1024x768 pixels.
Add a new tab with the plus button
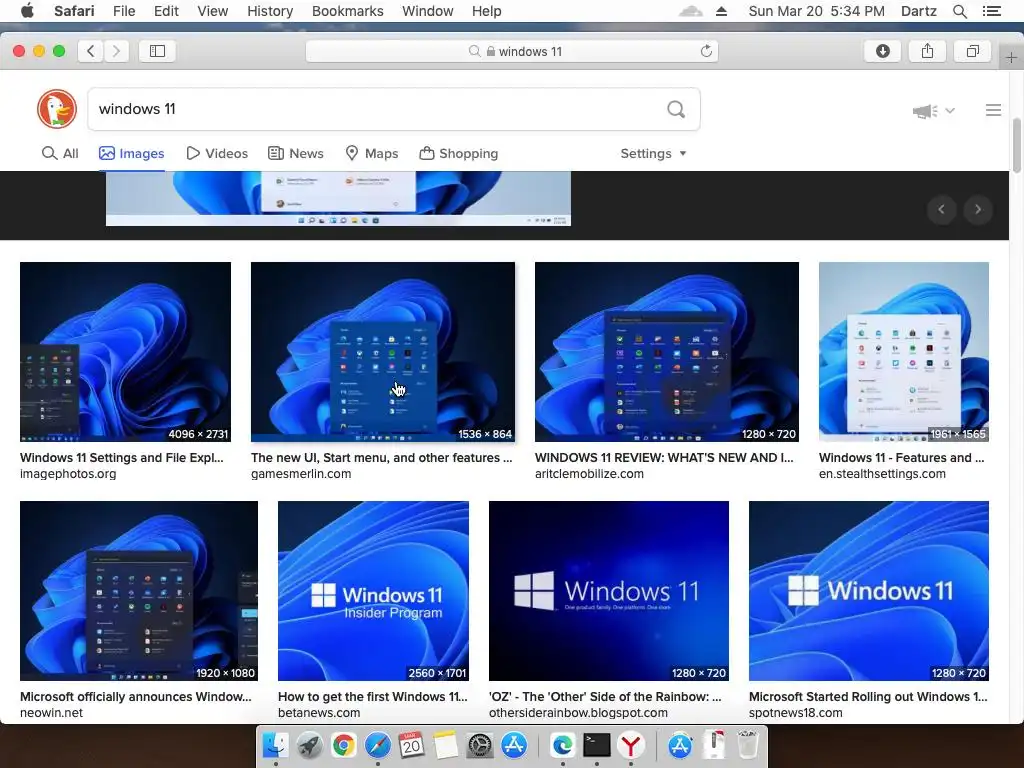(x=1011, y=57)
